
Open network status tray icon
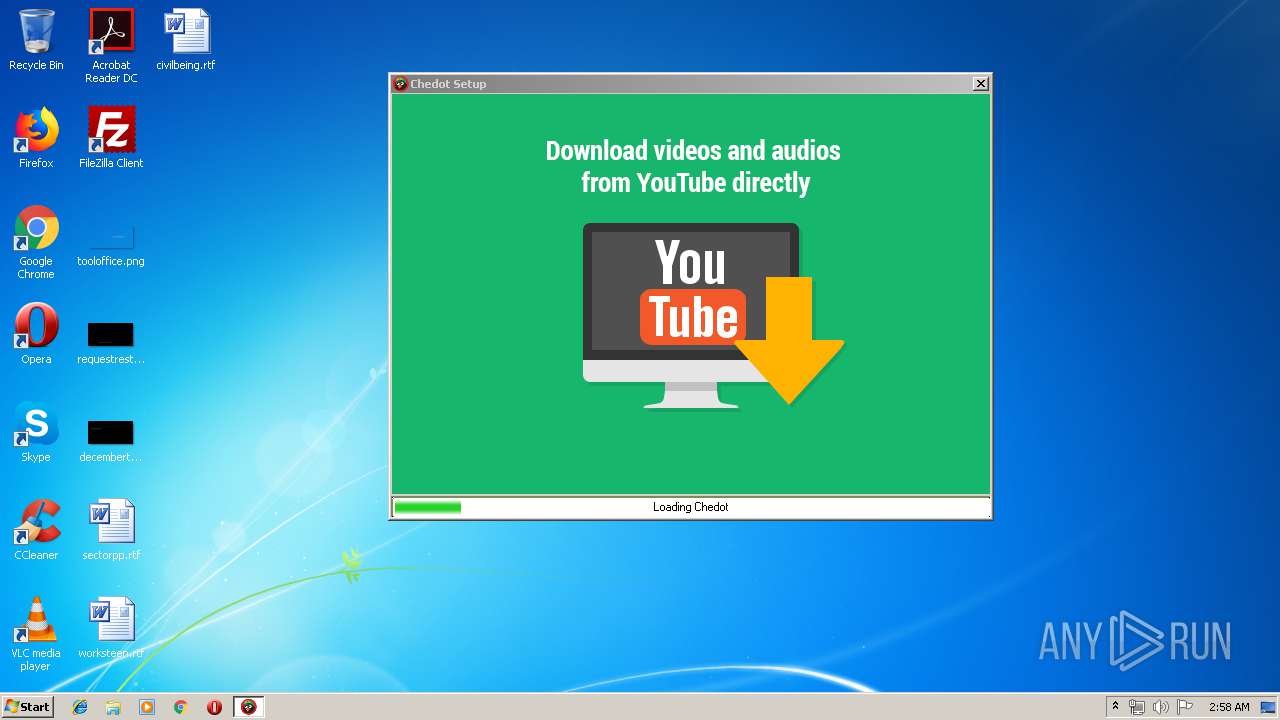[x=1137, y=707]
